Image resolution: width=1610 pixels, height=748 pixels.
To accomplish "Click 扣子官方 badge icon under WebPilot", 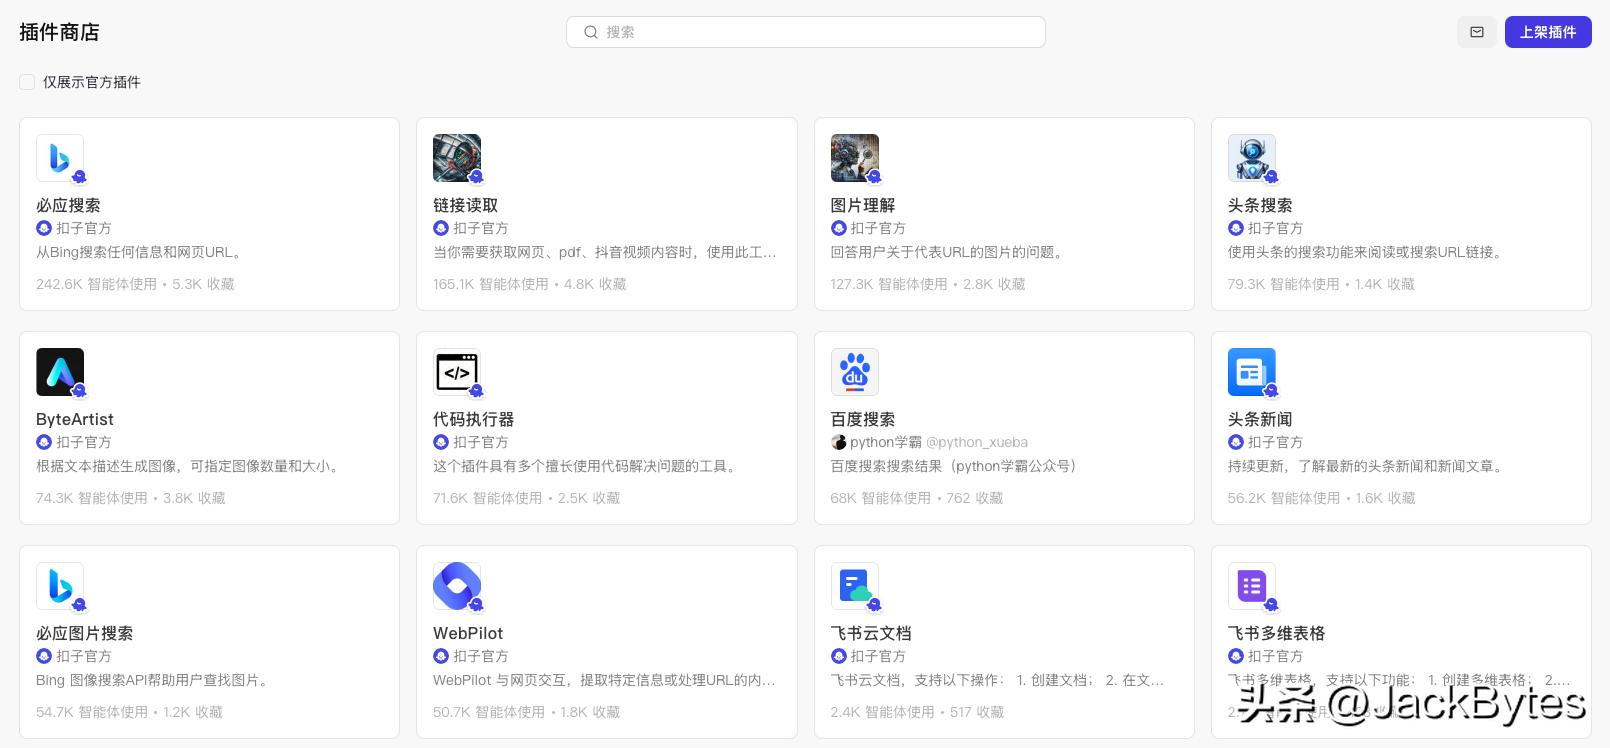I will [441, 656].
